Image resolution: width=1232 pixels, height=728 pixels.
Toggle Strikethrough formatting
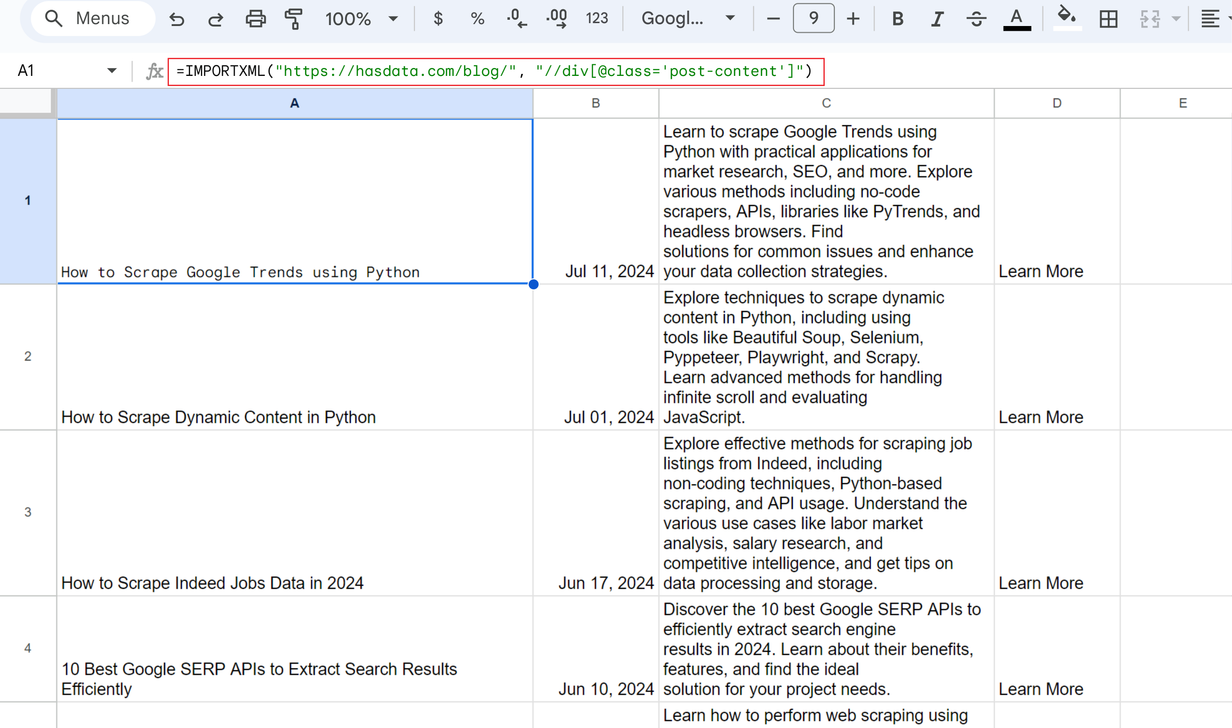click(976, 19)
